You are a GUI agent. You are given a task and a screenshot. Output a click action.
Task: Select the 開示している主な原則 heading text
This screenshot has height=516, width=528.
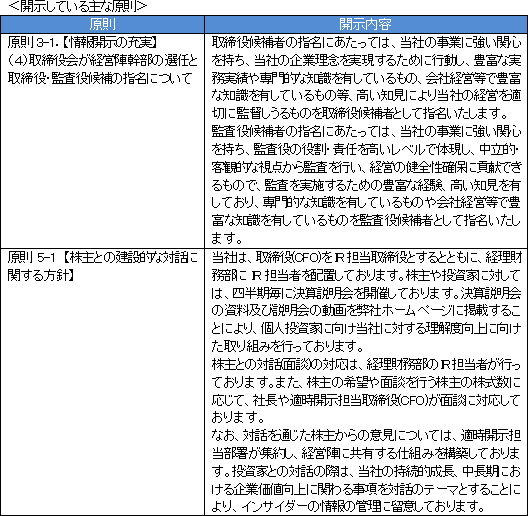(78, 6)
